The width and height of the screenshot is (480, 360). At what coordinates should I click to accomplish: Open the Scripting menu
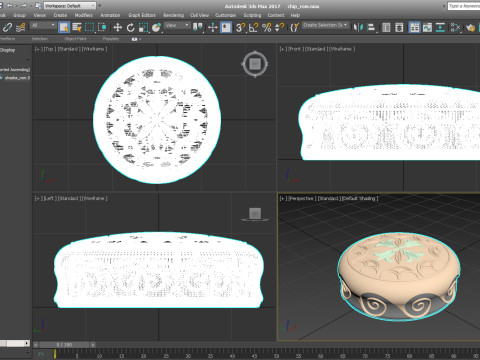coord(252,15)
